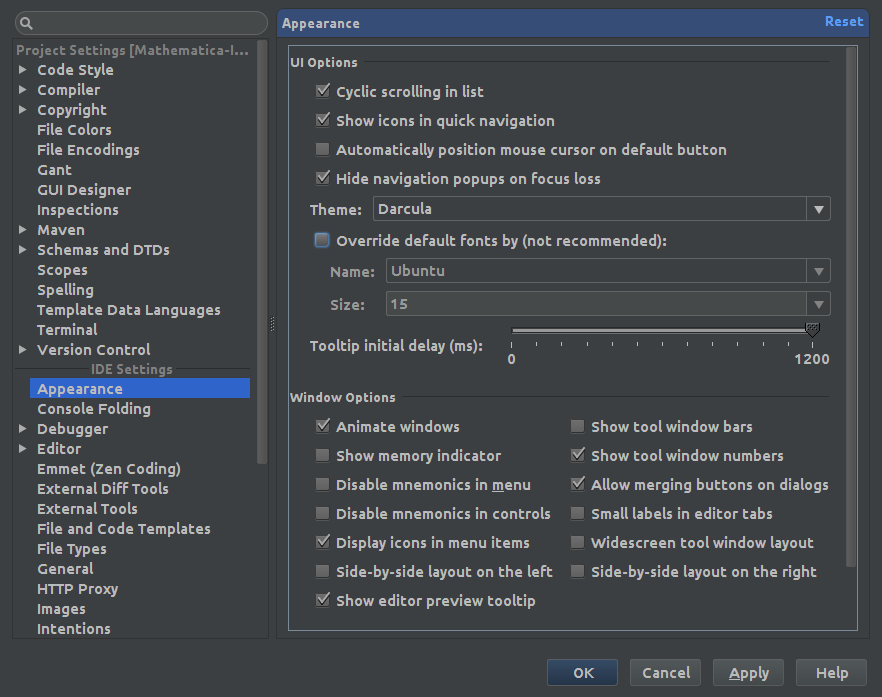Expand Schemas and DTDs node

[22, 250]
